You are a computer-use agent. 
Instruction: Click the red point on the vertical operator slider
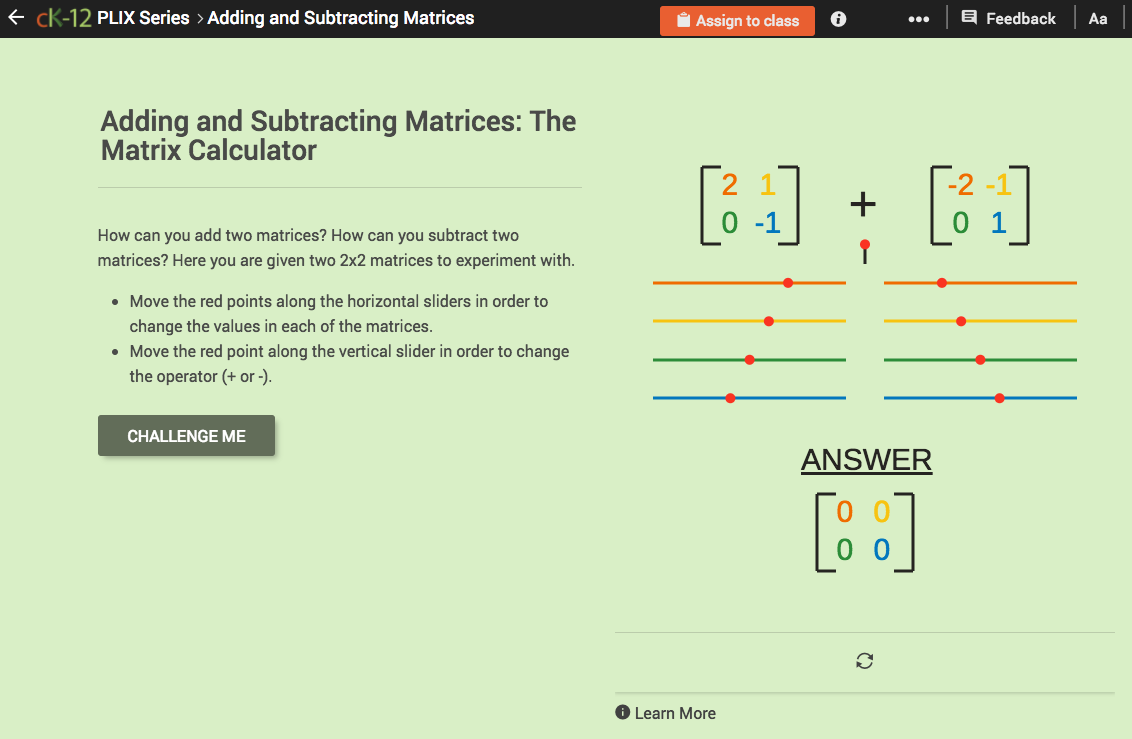pos(864,243)
